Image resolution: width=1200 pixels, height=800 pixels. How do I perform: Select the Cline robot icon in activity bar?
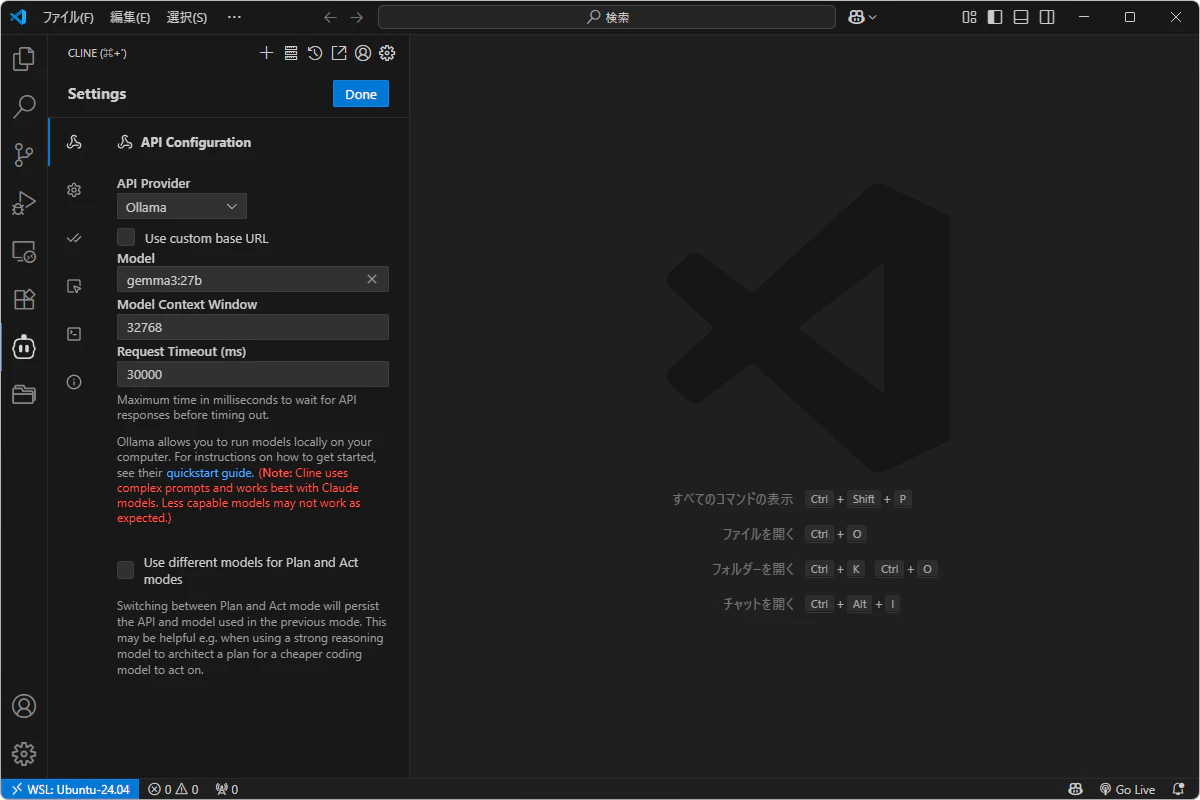[x=24, y=347]
